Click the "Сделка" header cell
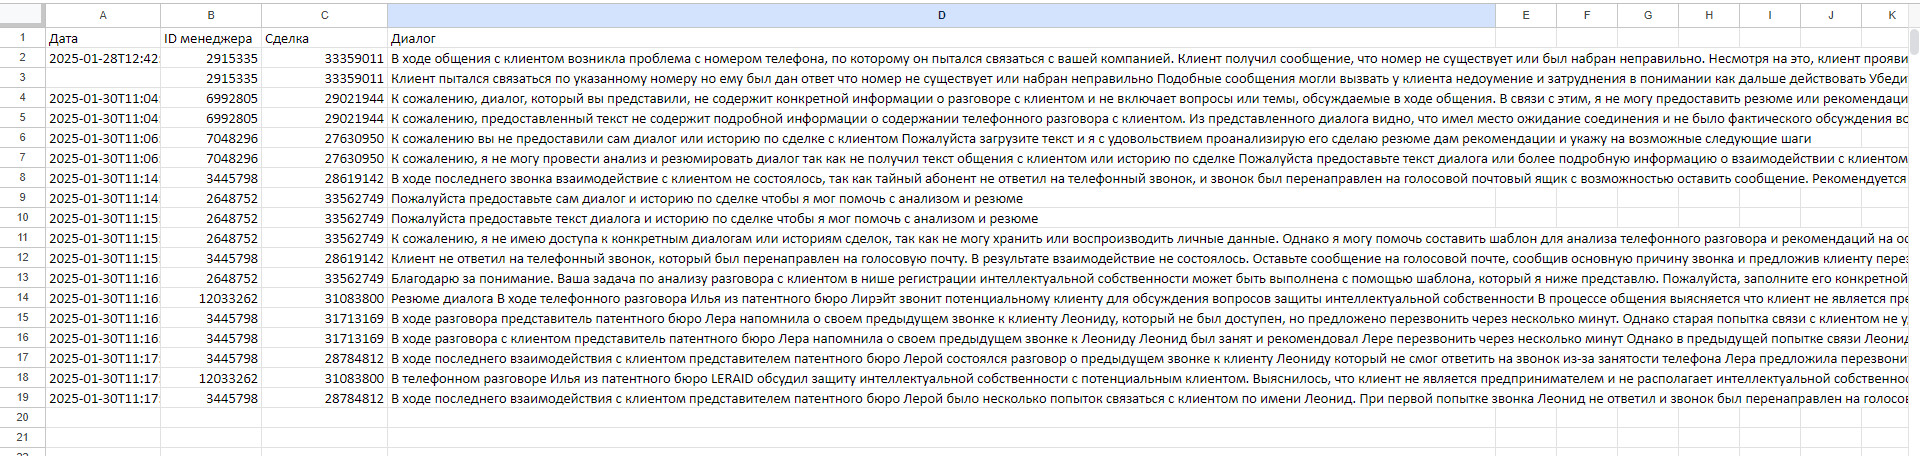1920x456 pixels. point(324,38)
